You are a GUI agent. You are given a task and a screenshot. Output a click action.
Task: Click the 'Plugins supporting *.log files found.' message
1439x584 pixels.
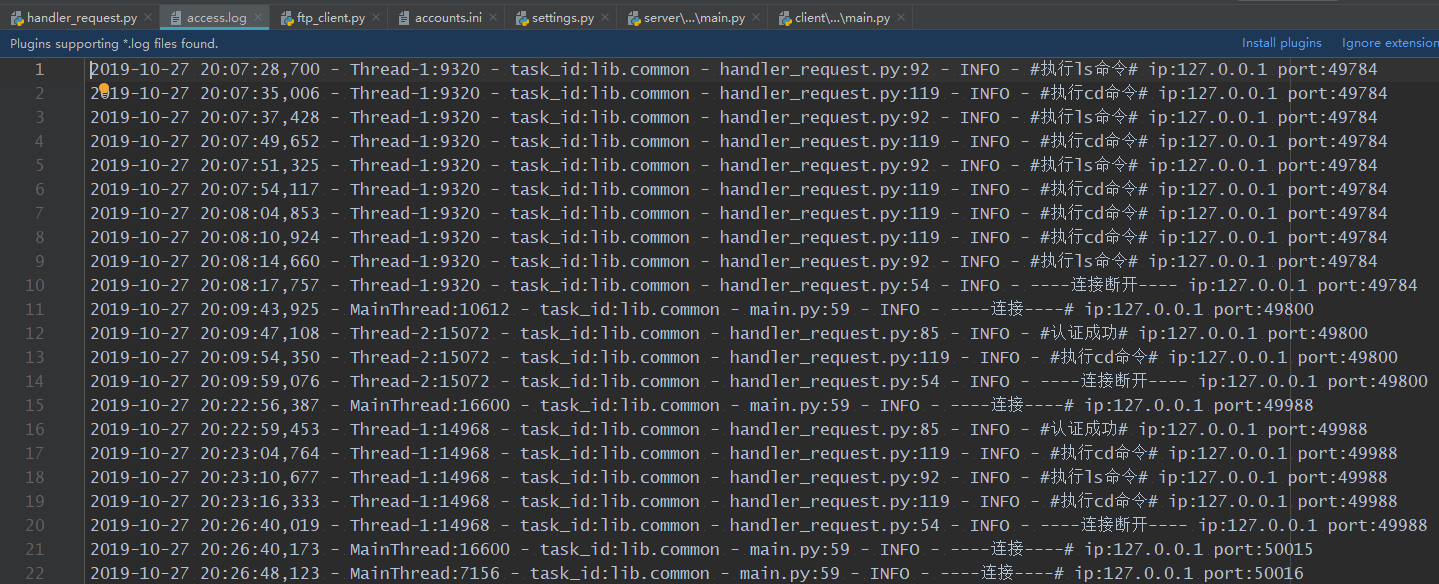pos(114,43)
